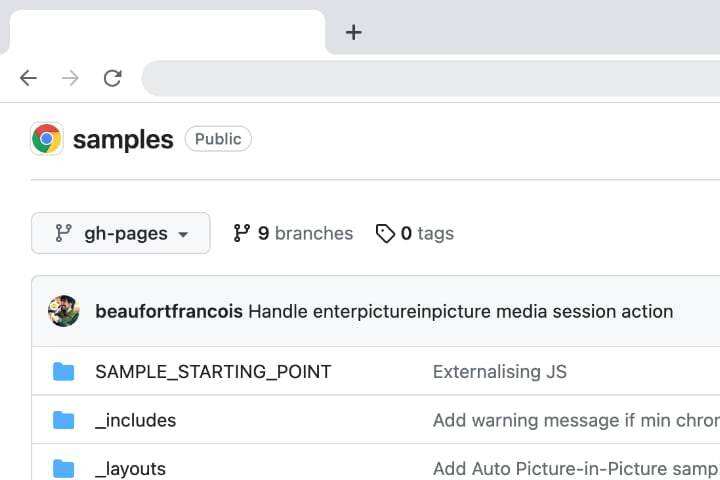Viewport: 720px width, 480px height.
Task: Click the branch icon beside 9 branches
Action: (241, 233)
